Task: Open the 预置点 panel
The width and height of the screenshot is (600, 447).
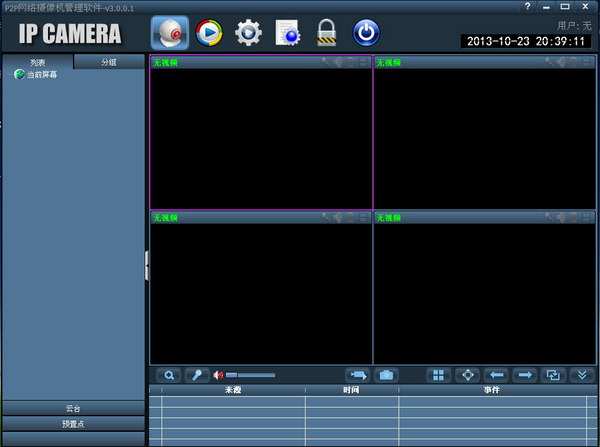Action: [x=73, y=424]
